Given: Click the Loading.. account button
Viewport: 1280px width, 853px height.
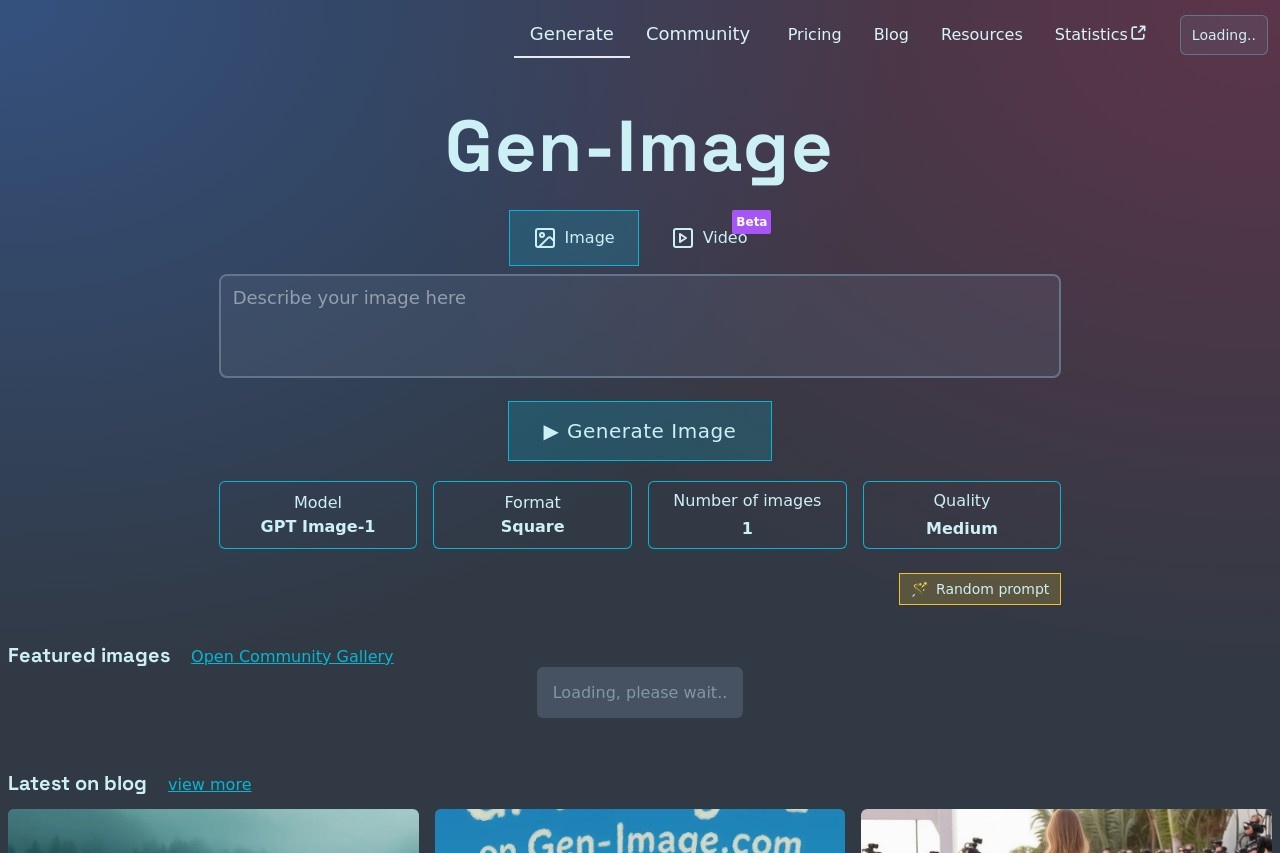Looking at the screenshot, I should [1224, 35].
